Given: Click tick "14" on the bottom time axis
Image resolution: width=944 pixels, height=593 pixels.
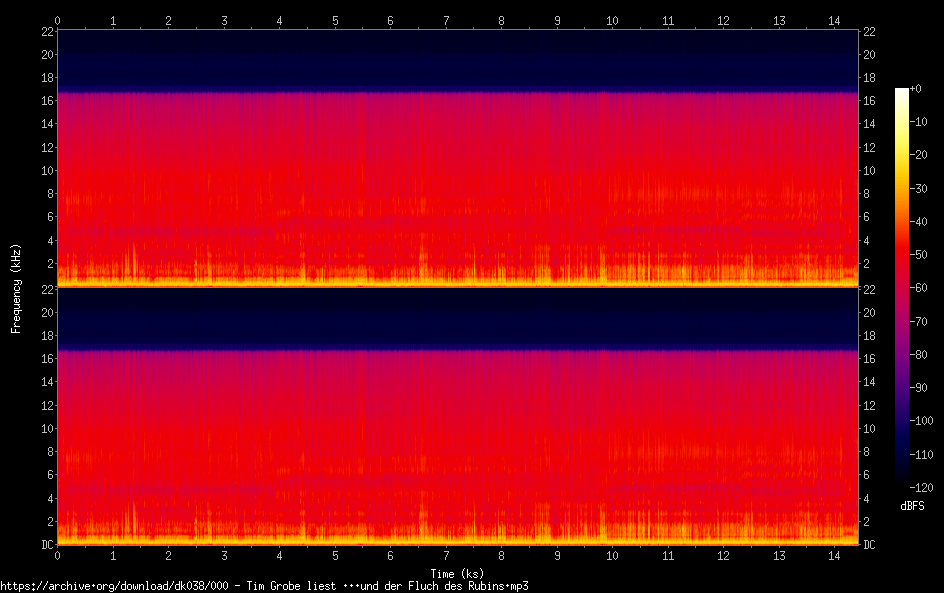Looking at the screenshot, I should [x=834, y=556].
